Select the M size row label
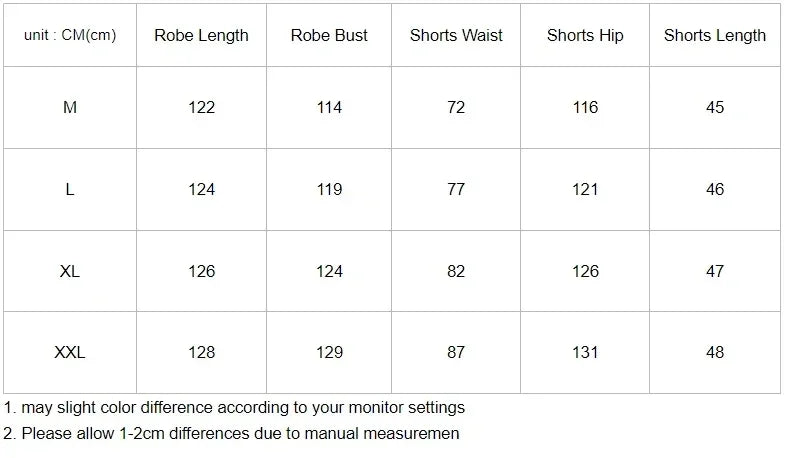The width and height of the screenshot is (790, 458). click(x=70, y=107)
